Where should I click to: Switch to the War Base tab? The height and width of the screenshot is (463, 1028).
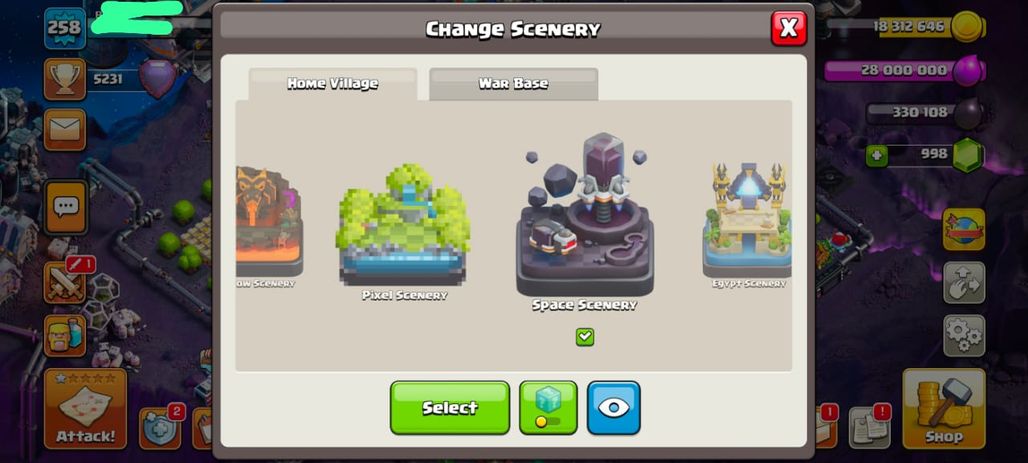(x=513, y=84)
